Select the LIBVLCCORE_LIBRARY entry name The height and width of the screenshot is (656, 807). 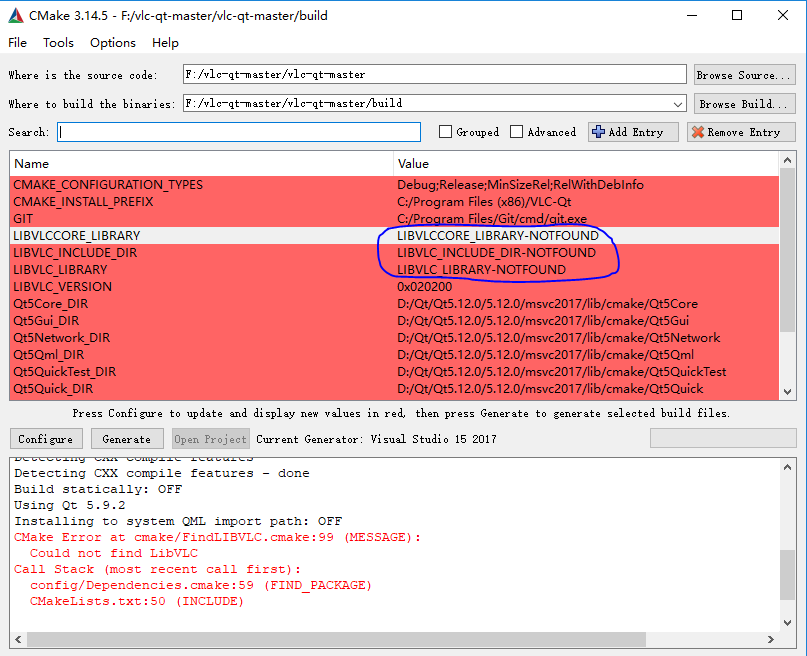tap(77, 236)
